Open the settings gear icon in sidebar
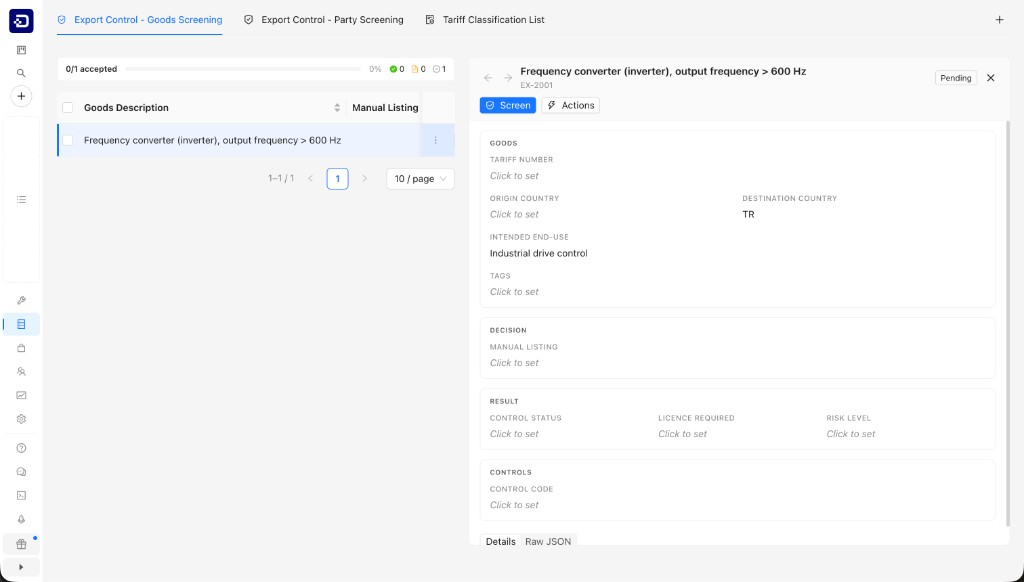 21,419
